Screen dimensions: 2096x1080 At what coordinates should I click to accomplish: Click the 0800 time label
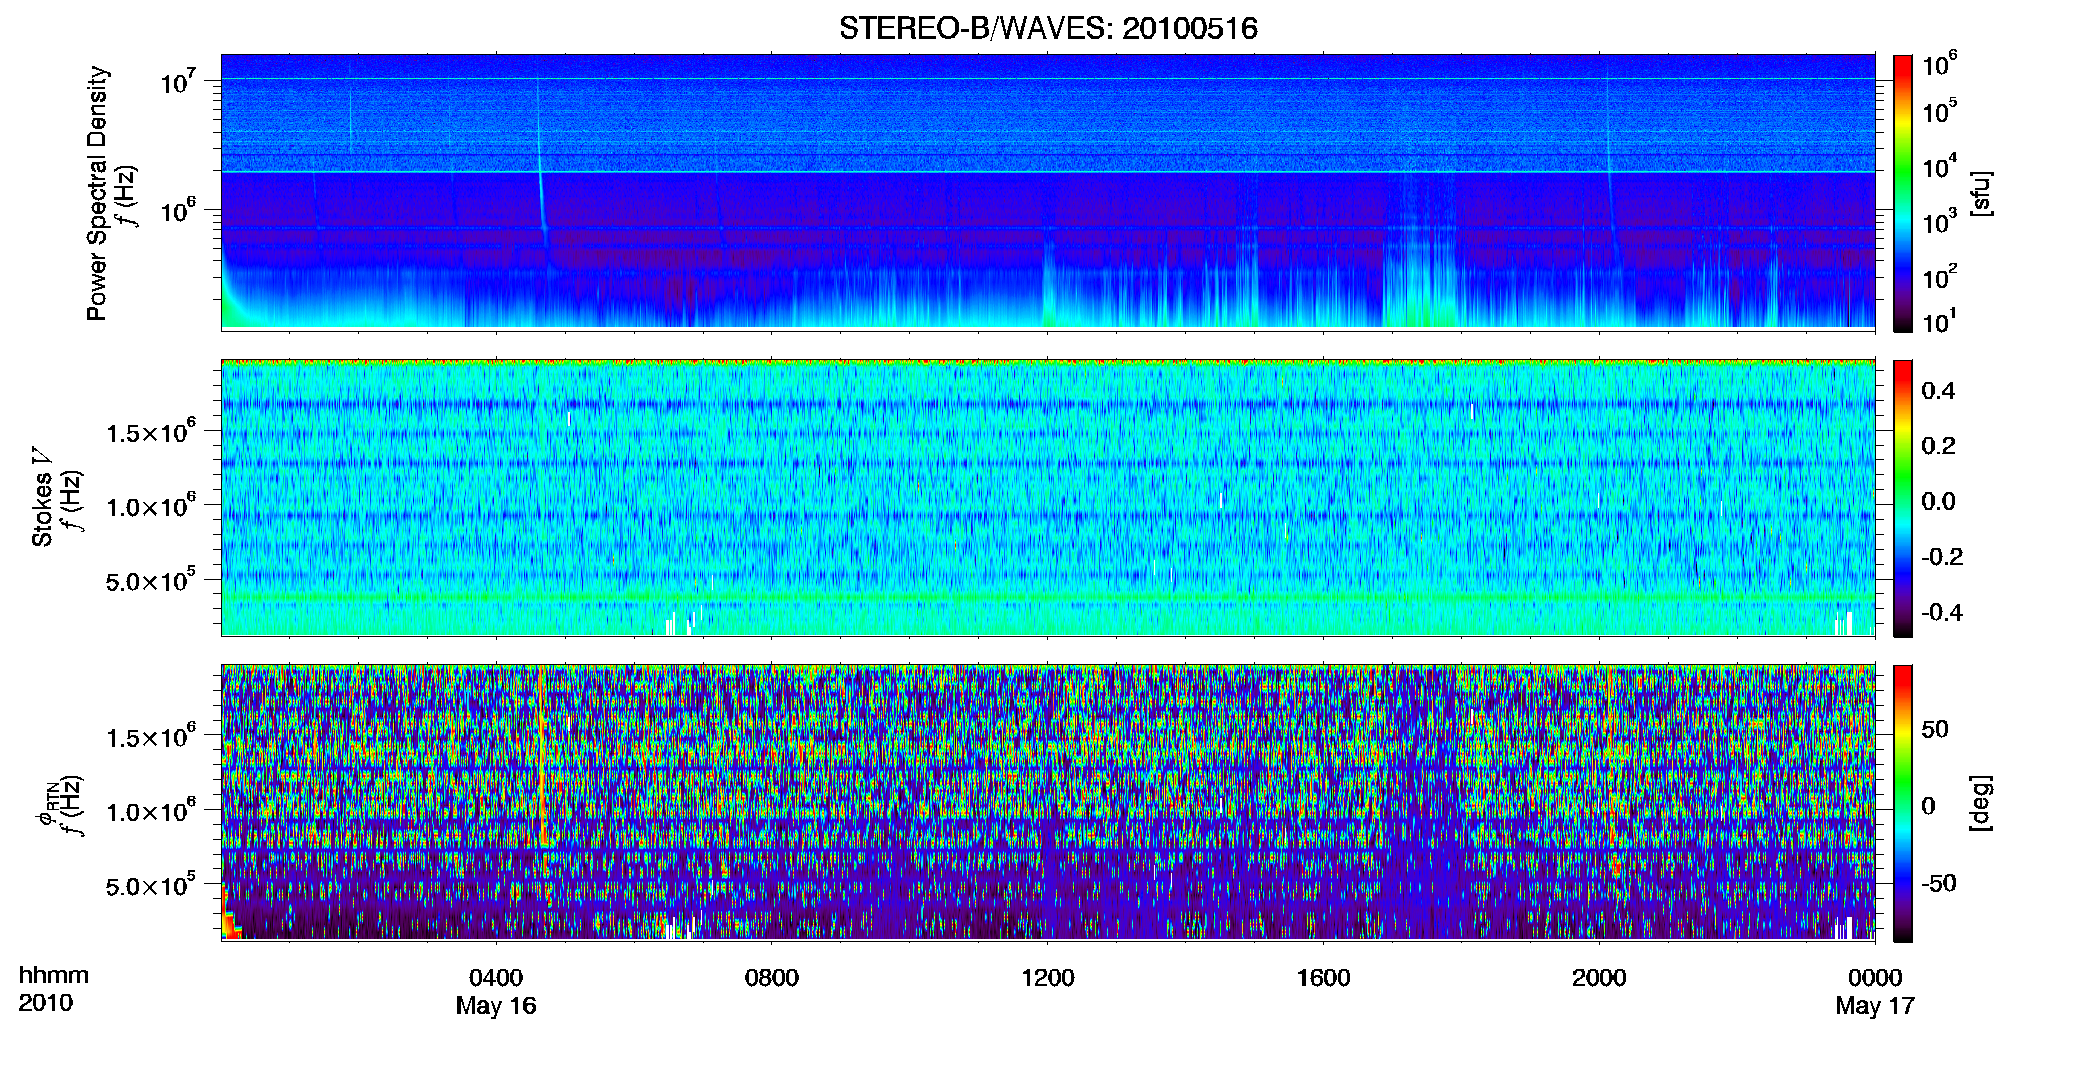(772, 977)
